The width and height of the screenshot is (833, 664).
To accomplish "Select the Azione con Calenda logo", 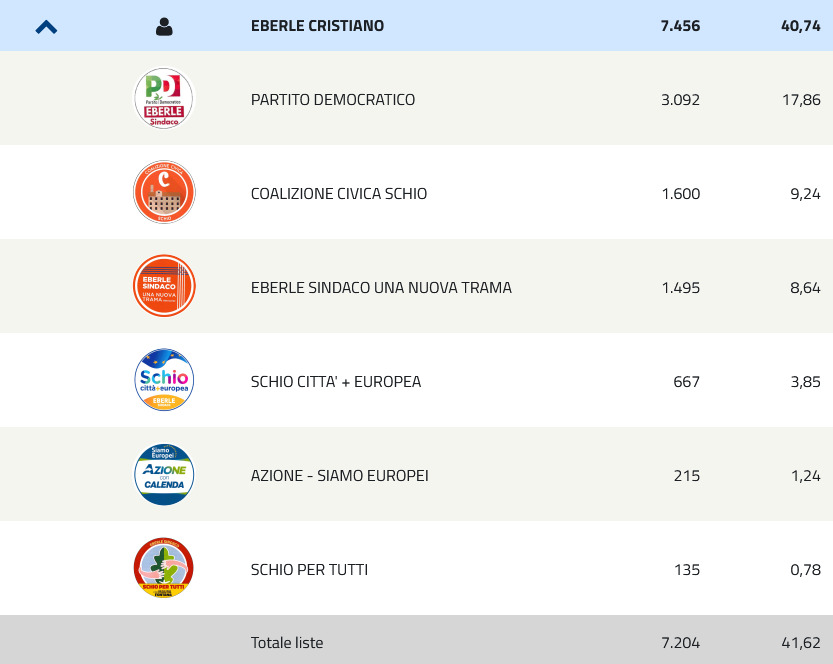I will click(x=164, y=474).
